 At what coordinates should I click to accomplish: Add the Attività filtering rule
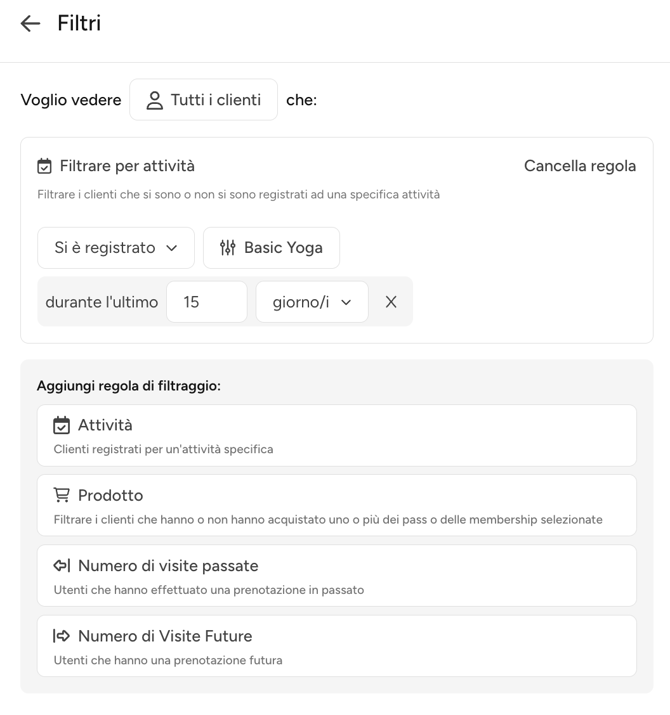pyautogui.click(x=336, y=436)
